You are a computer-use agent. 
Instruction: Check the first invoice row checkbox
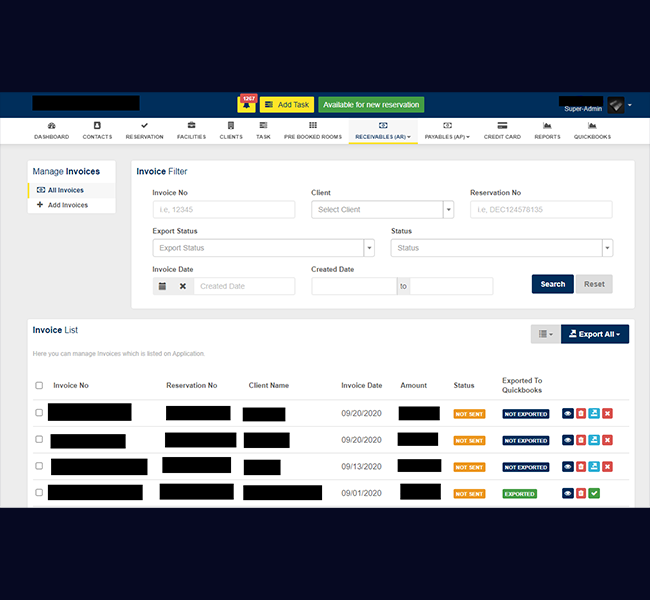pyautogui.click(x=39, y=413)
